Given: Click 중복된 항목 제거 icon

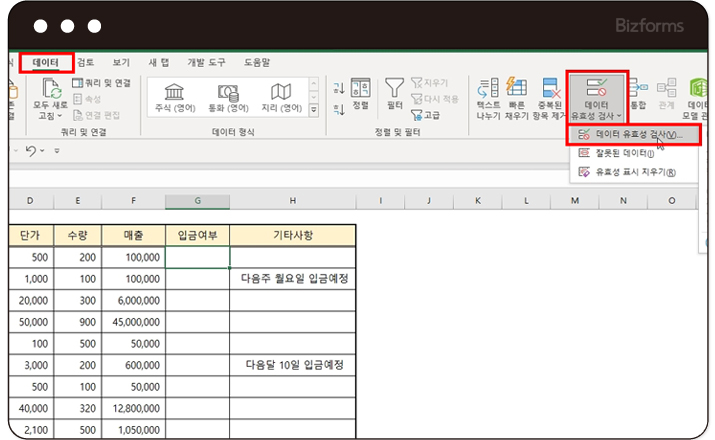Looking at the screenshot, I should coord(547,97).
